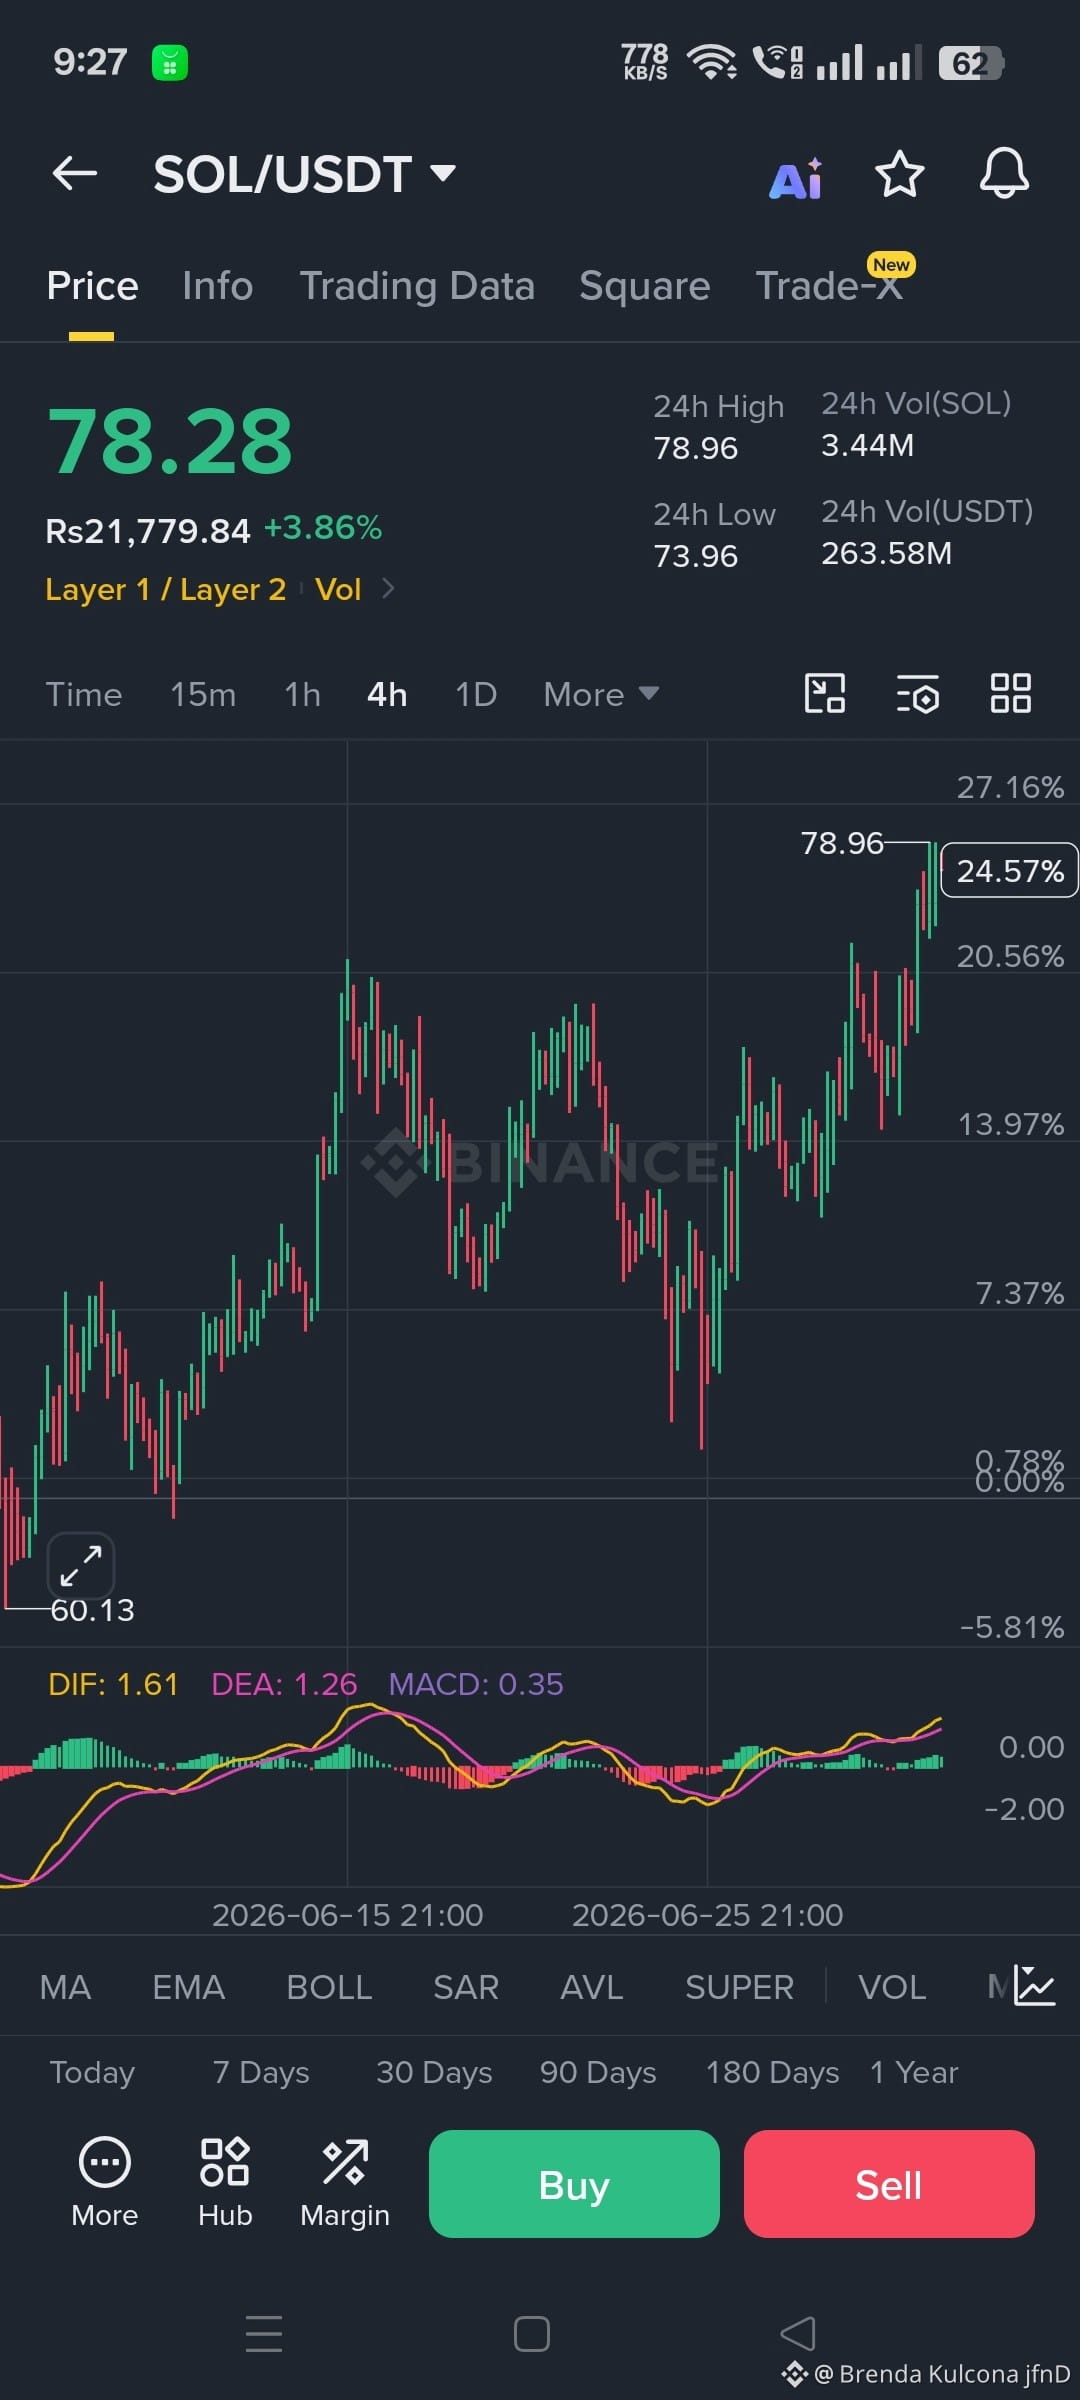This screenshot has width=1080, height=2400.
Task: Tap the green Buy button
Action: [x=574, y=2184]
